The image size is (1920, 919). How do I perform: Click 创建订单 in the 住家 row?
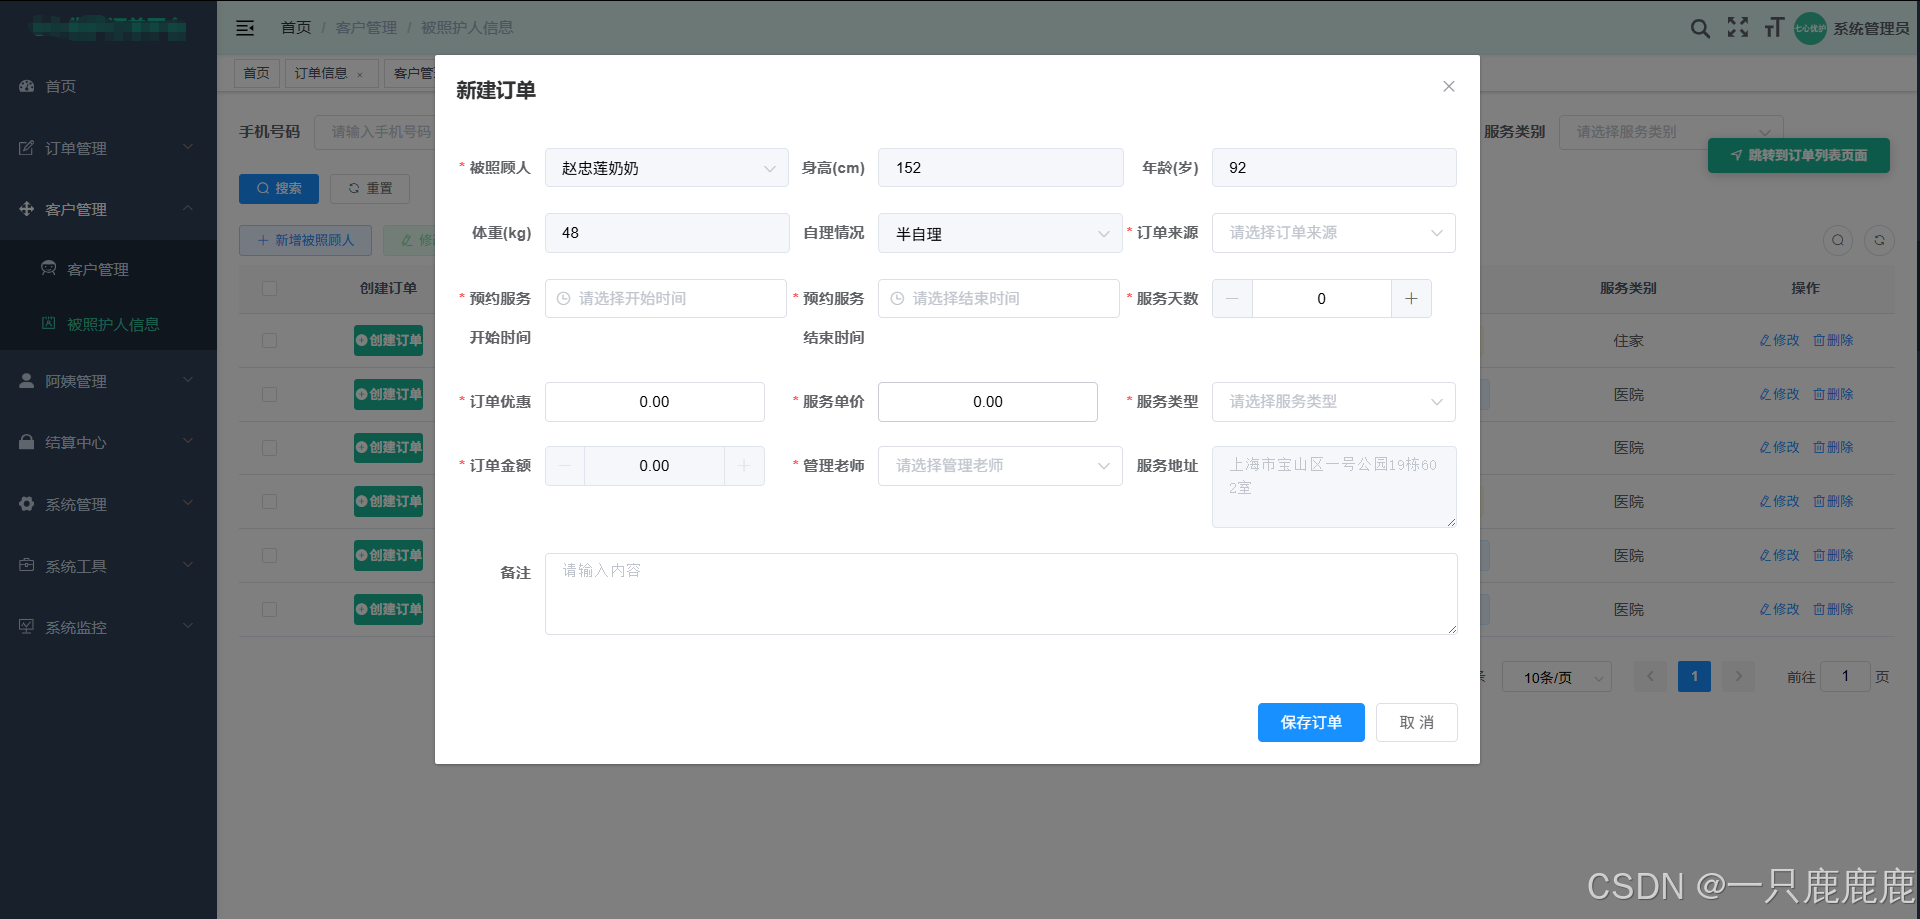pos(389,340)
